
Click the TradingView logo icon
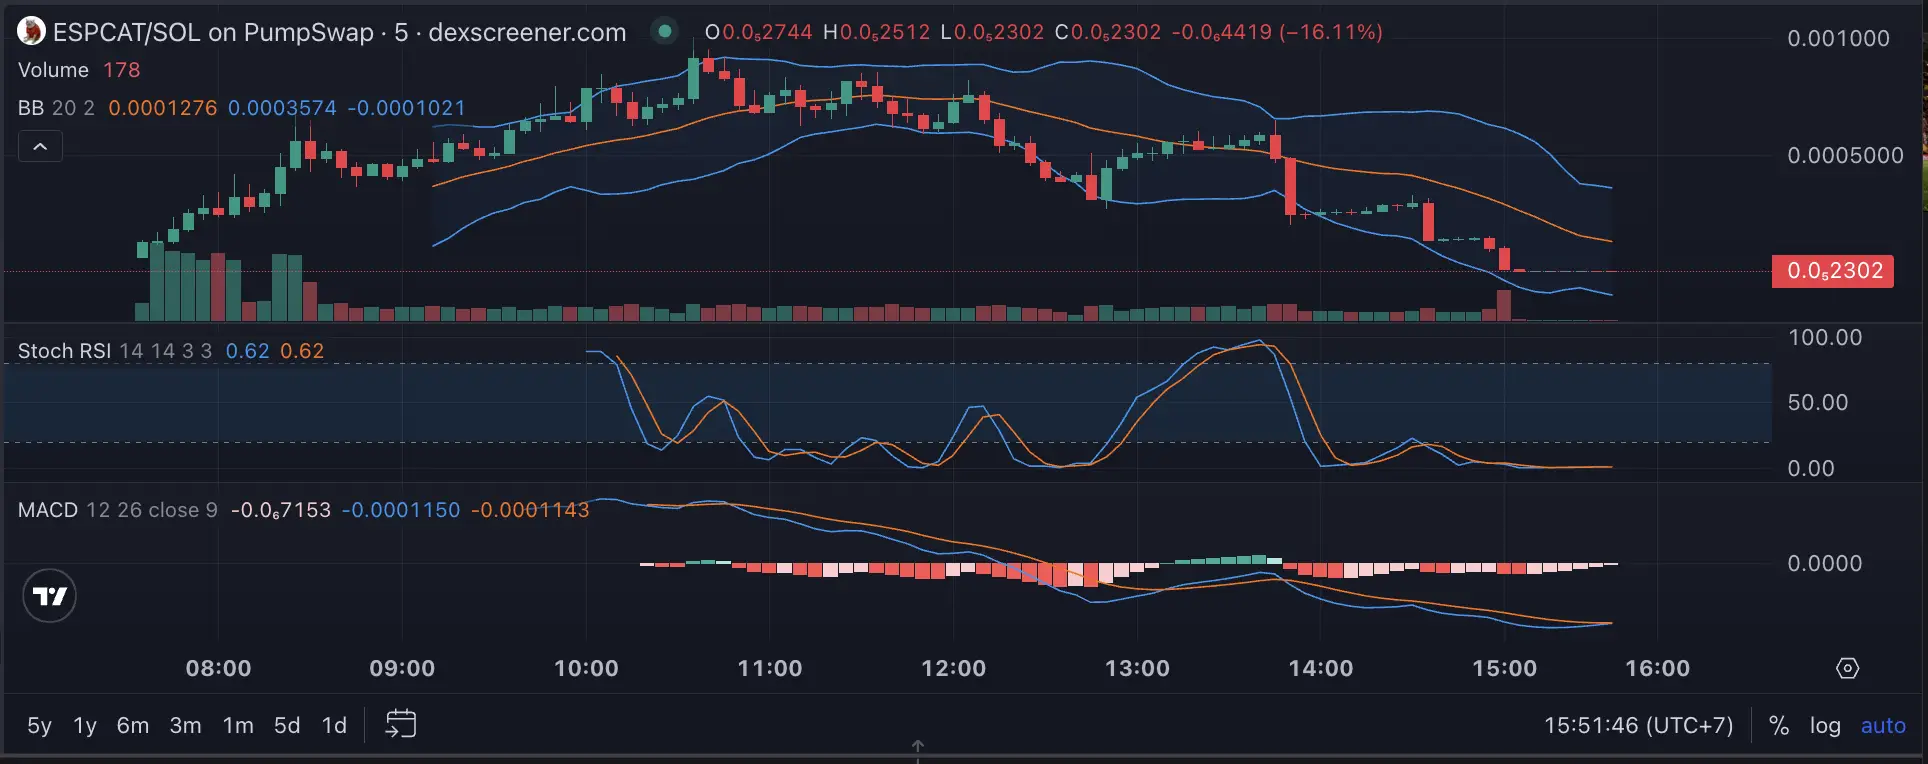click(49, 596)
